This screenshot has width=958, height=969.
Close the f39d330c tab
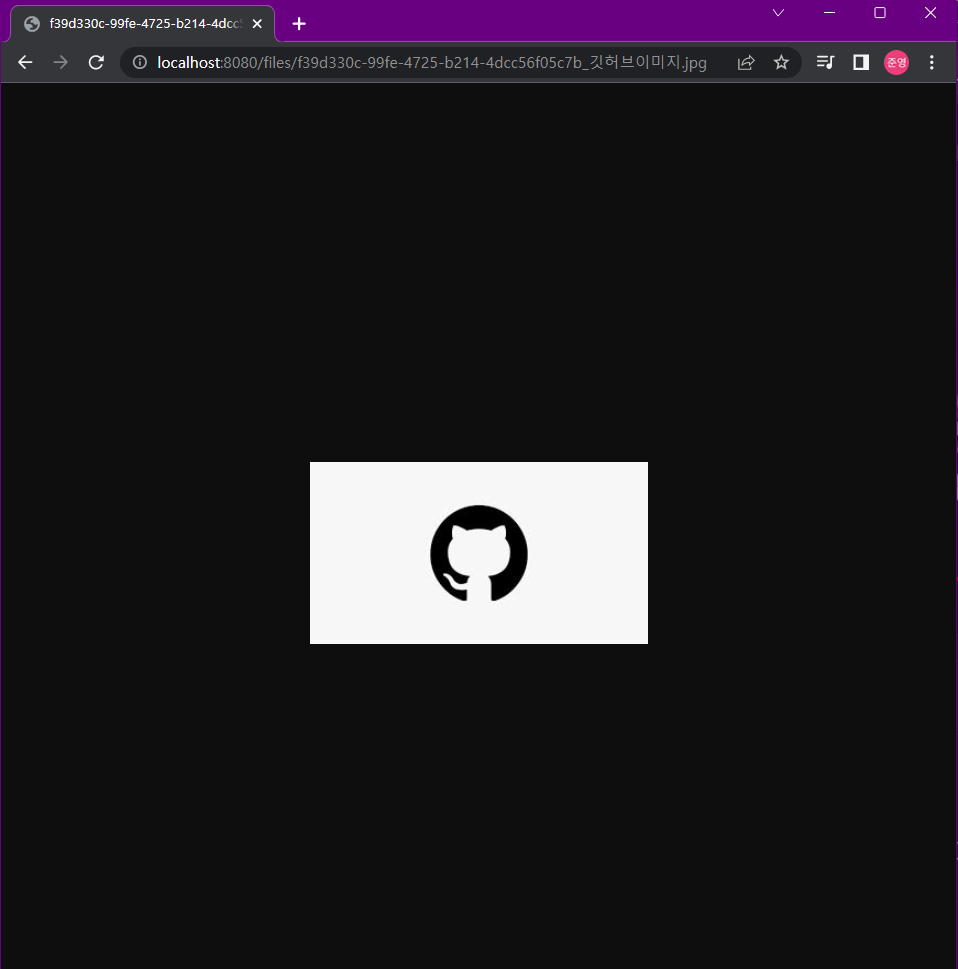tap(257, 24)
